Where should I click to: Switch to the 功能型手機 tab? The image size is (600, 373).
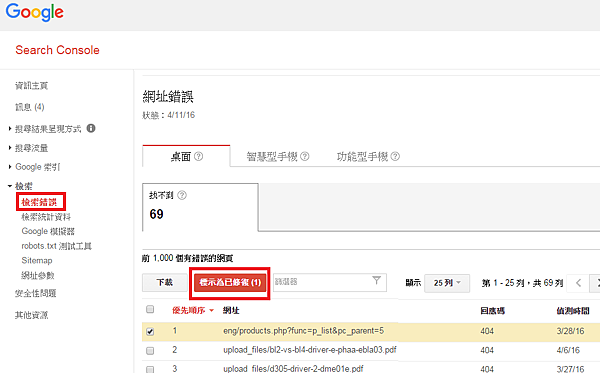pyautogui.click(x=362, y=156)
